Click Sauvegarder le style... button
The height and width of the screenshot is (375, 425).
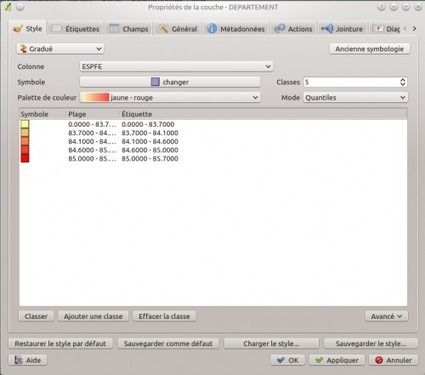371,343
